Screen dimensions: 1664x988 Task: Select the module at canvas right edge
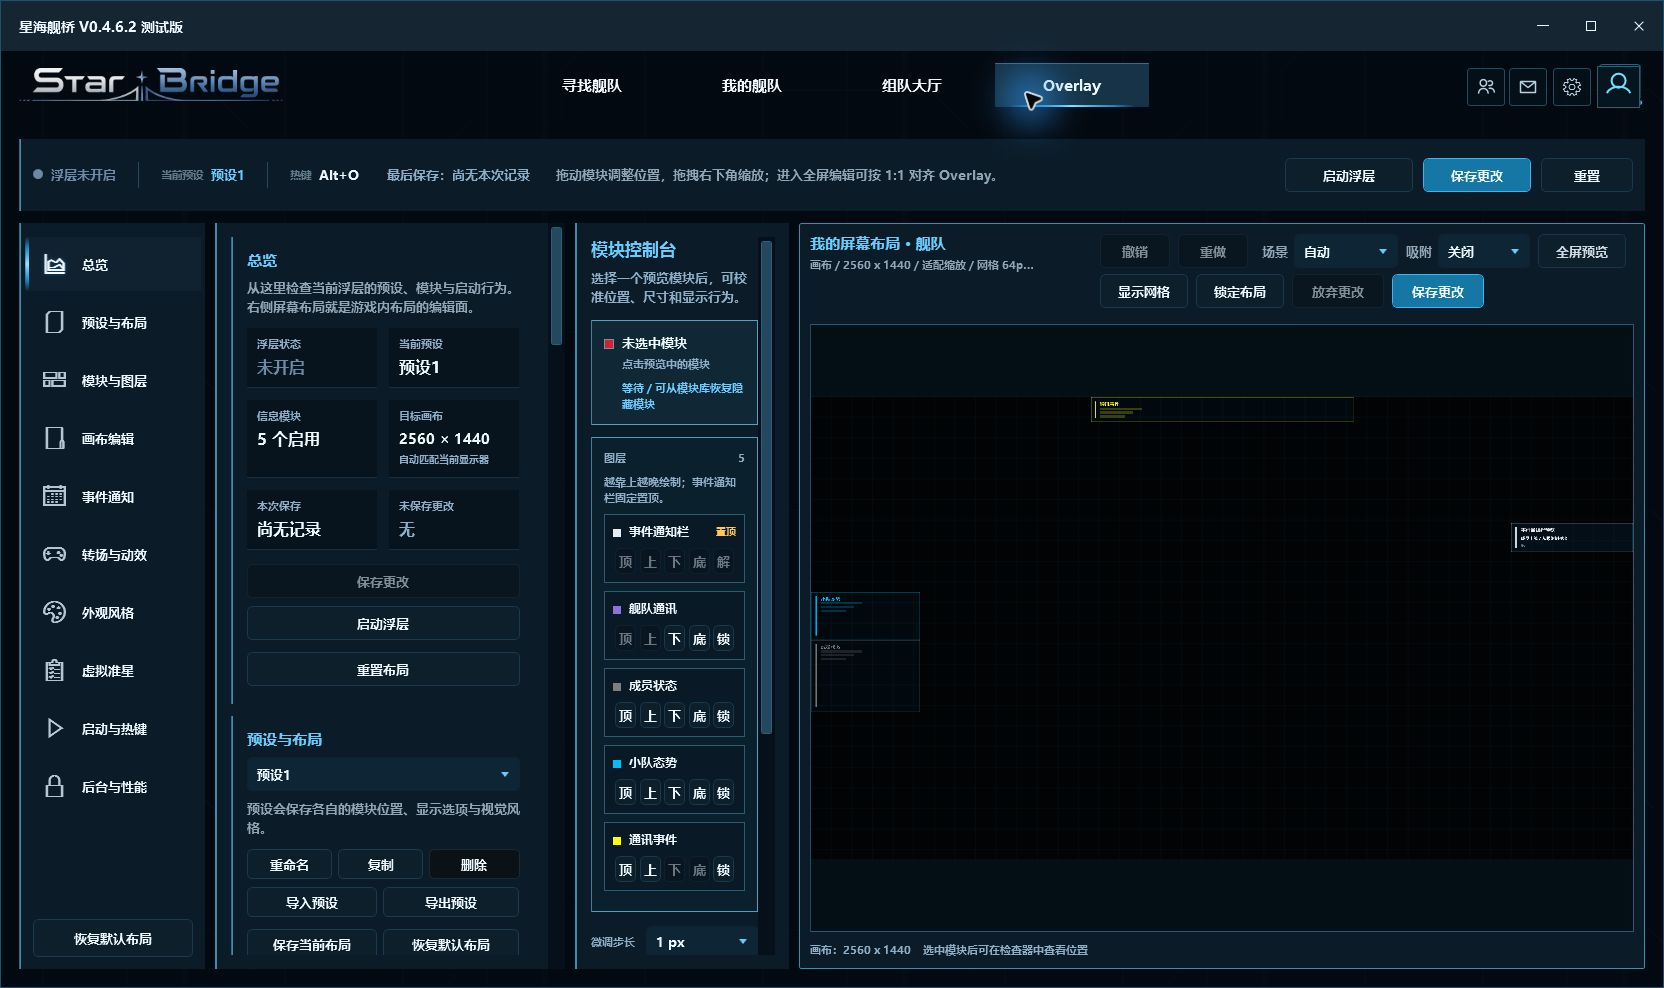click(x=1572, y=537)
